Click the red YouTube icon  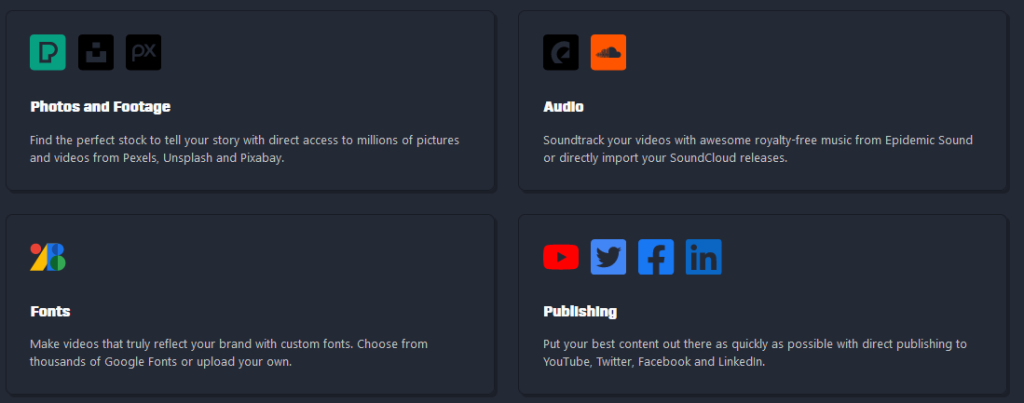tap(561, 257)
